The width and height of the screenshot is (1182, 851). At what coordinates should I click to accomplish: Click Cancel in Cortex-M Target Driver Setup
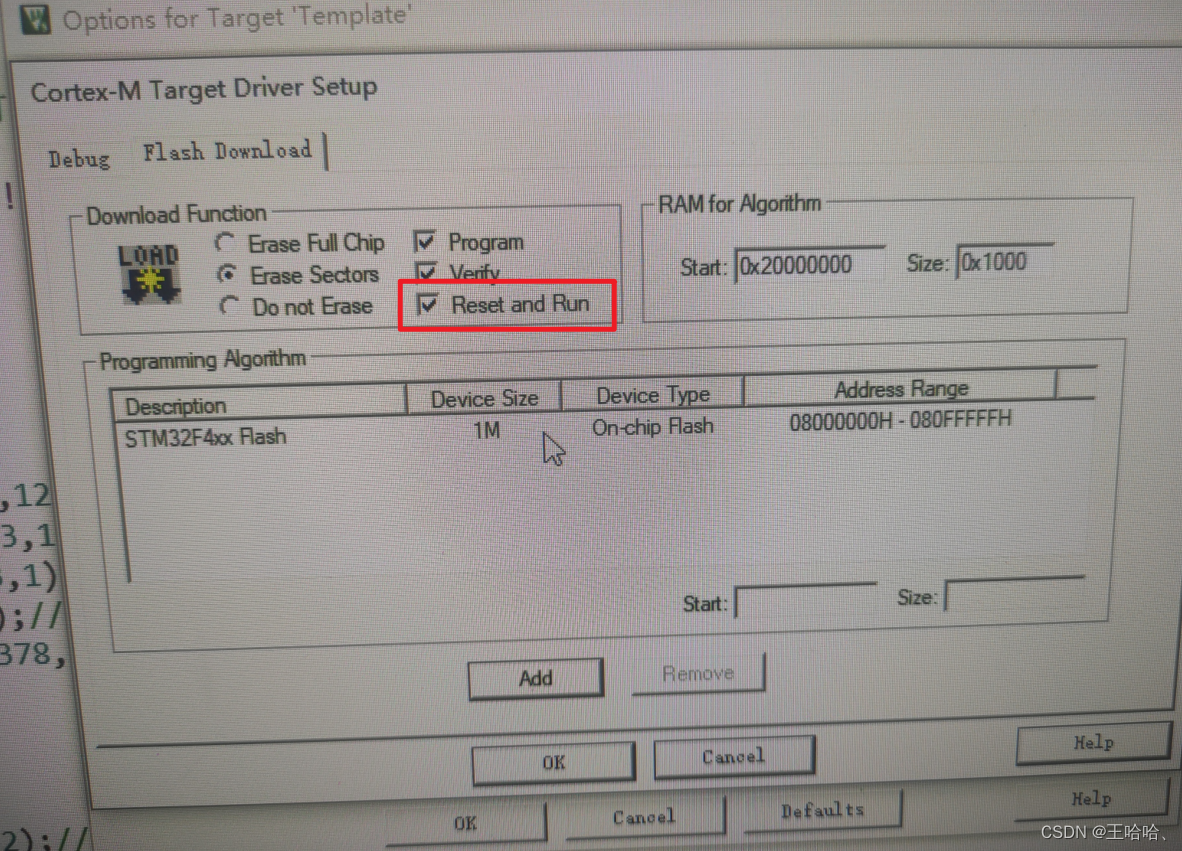[733, 756]
